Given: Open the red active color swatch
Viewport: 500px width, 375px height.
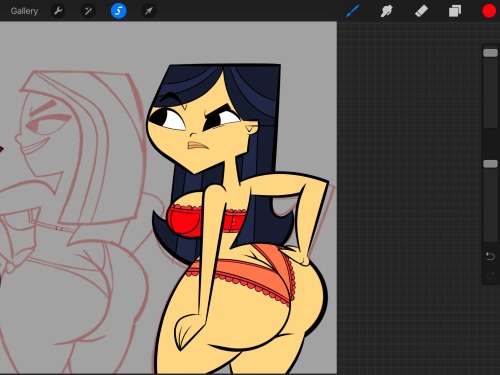Looking at the screenshot, I should 489,11.
